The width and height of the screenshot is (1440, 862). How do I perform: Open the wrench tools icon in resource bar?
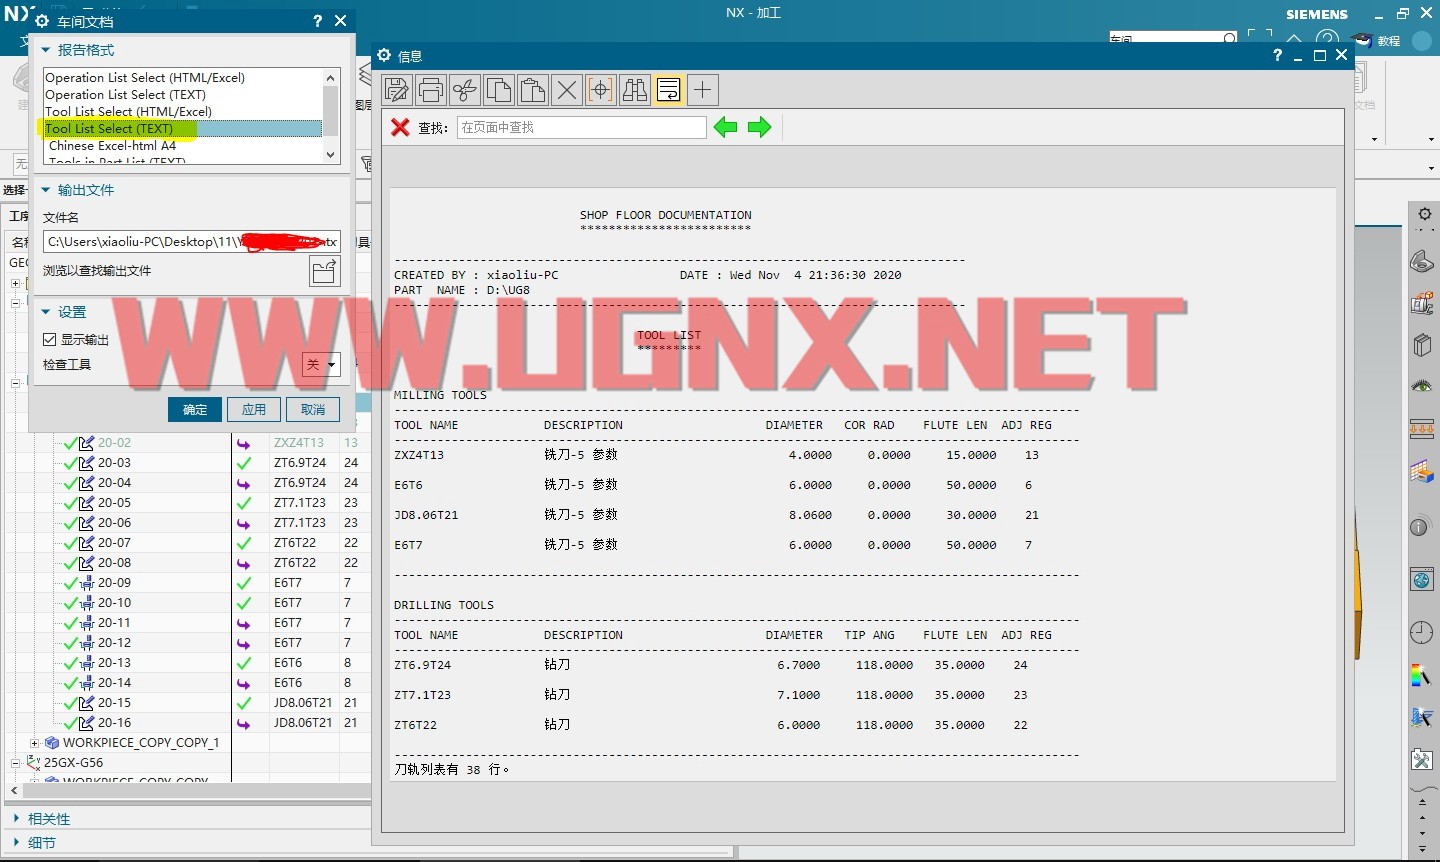tap(1422, 760)
